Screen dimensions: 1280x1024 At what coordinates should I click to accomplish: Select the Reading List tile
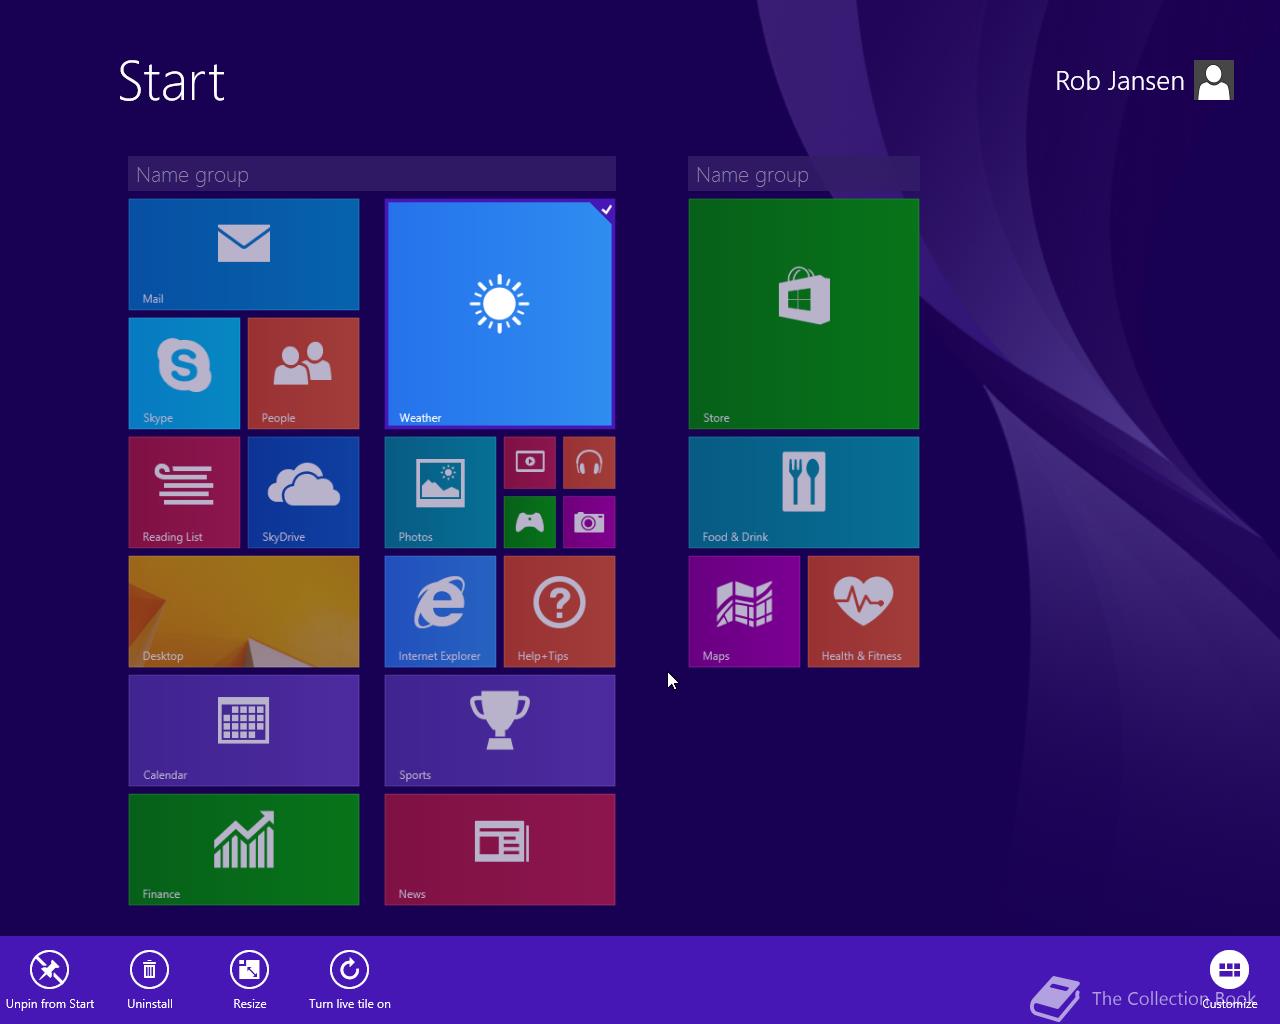pyautogui.click(x=184, y=492)
